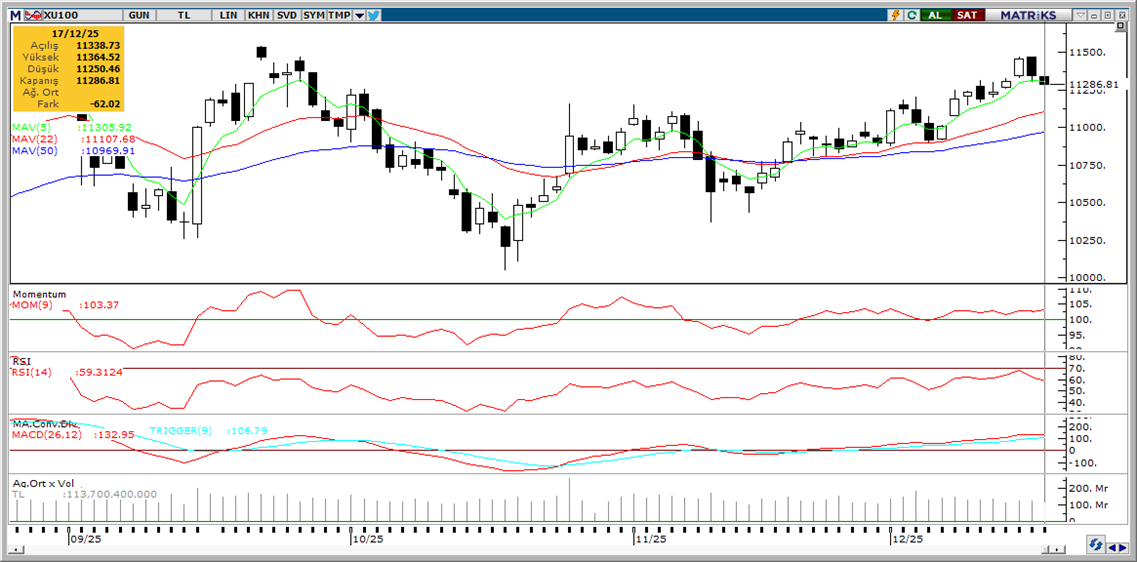Click the Twitter bird icon
1137x562 pixels.
373,15
